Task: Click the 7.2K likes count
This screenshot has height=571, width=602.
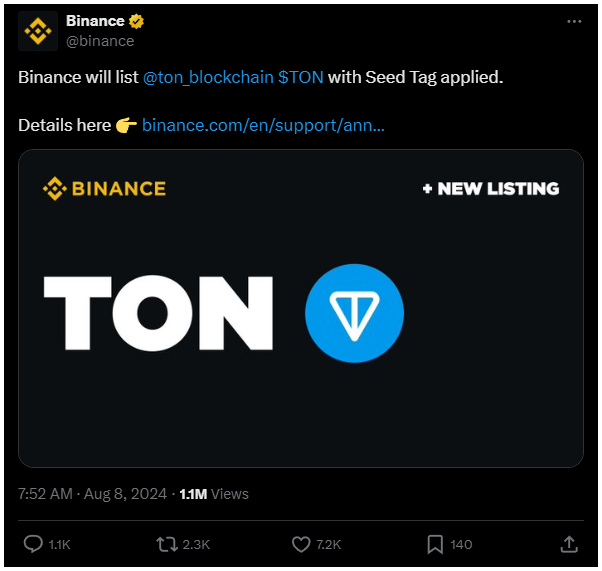Action: (329, 545)
